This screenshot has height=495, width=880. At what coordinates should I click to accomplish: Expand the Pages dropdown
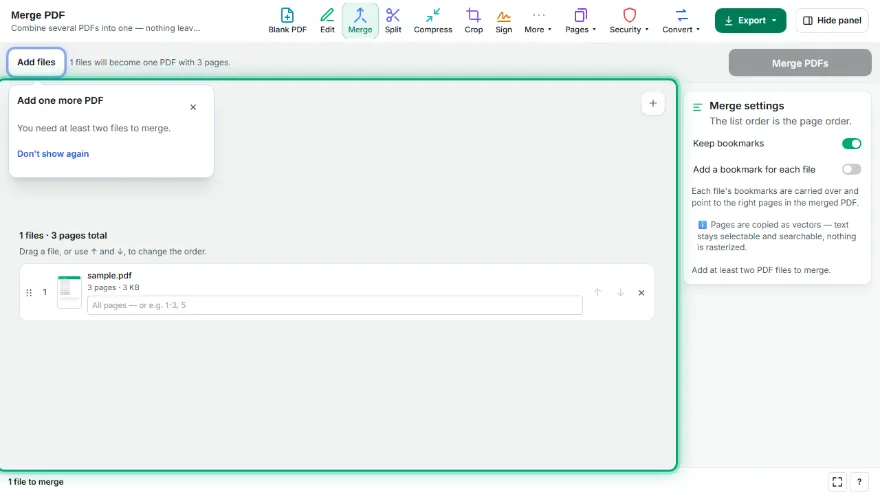(580, 21)
